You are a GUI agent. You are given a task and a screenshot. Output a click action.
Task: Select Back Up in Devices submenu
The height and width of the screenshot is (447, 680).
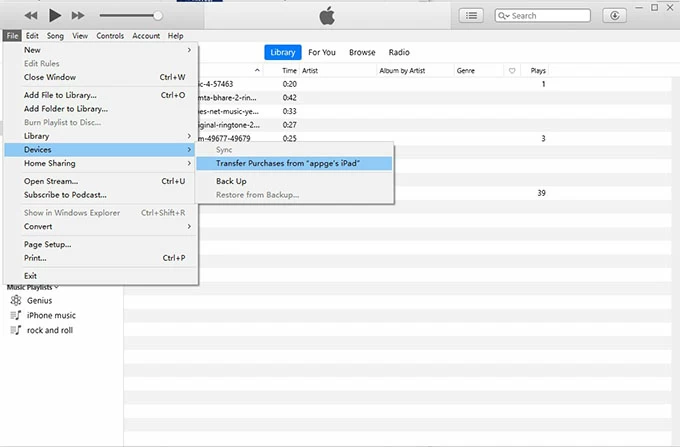pyautogui.click(x=231, y=181)
